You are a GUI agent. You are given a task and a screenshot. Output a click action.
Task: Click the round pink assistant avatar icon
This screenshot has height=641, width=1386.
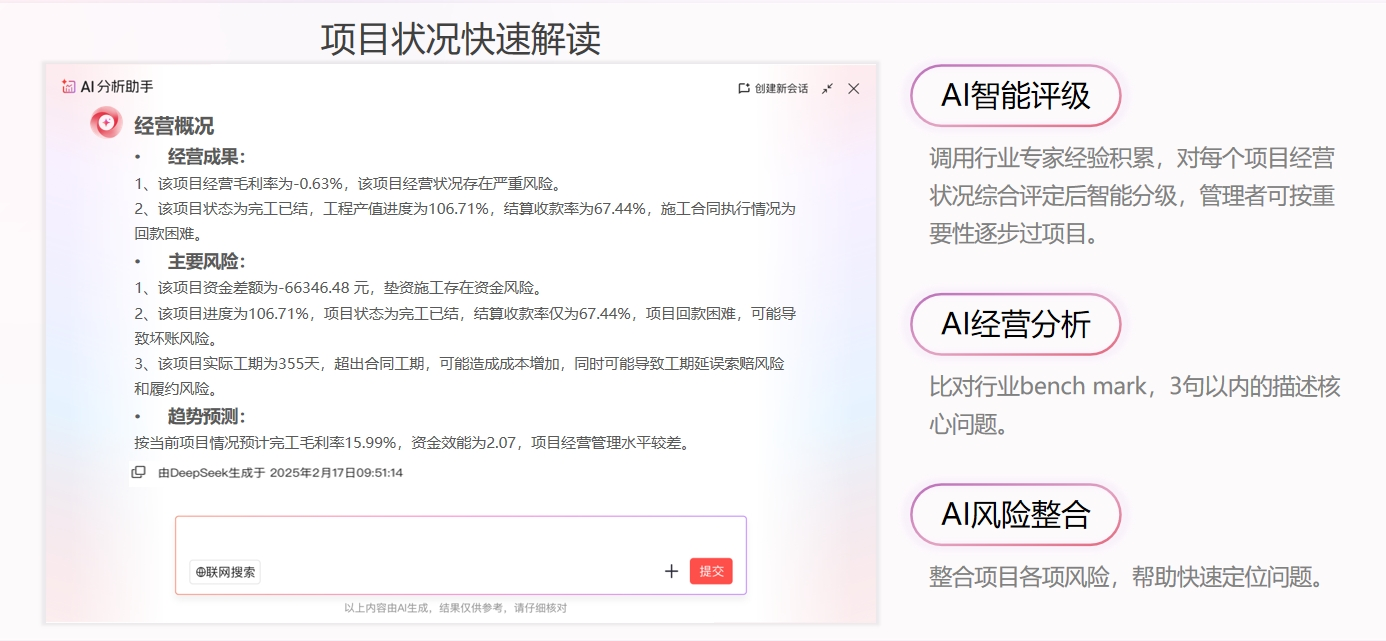(x=106, y=123)
